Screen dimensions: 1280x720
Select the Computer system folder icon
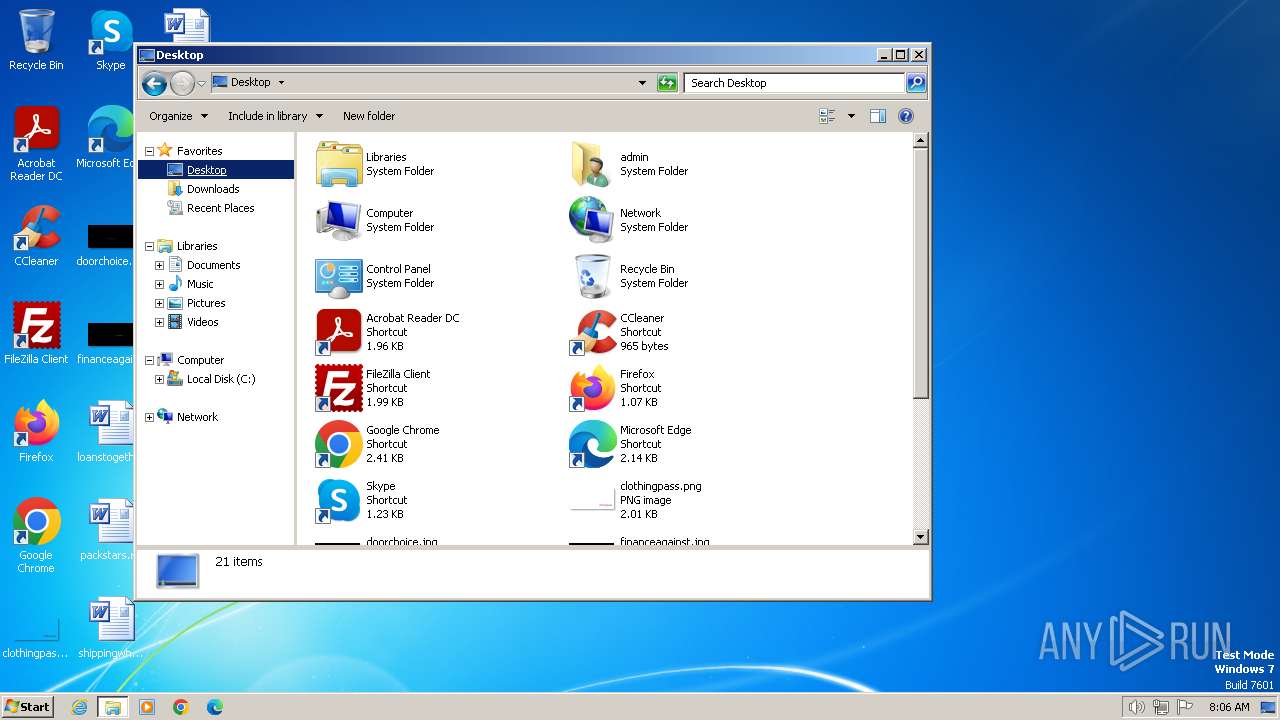pos(339,220)
